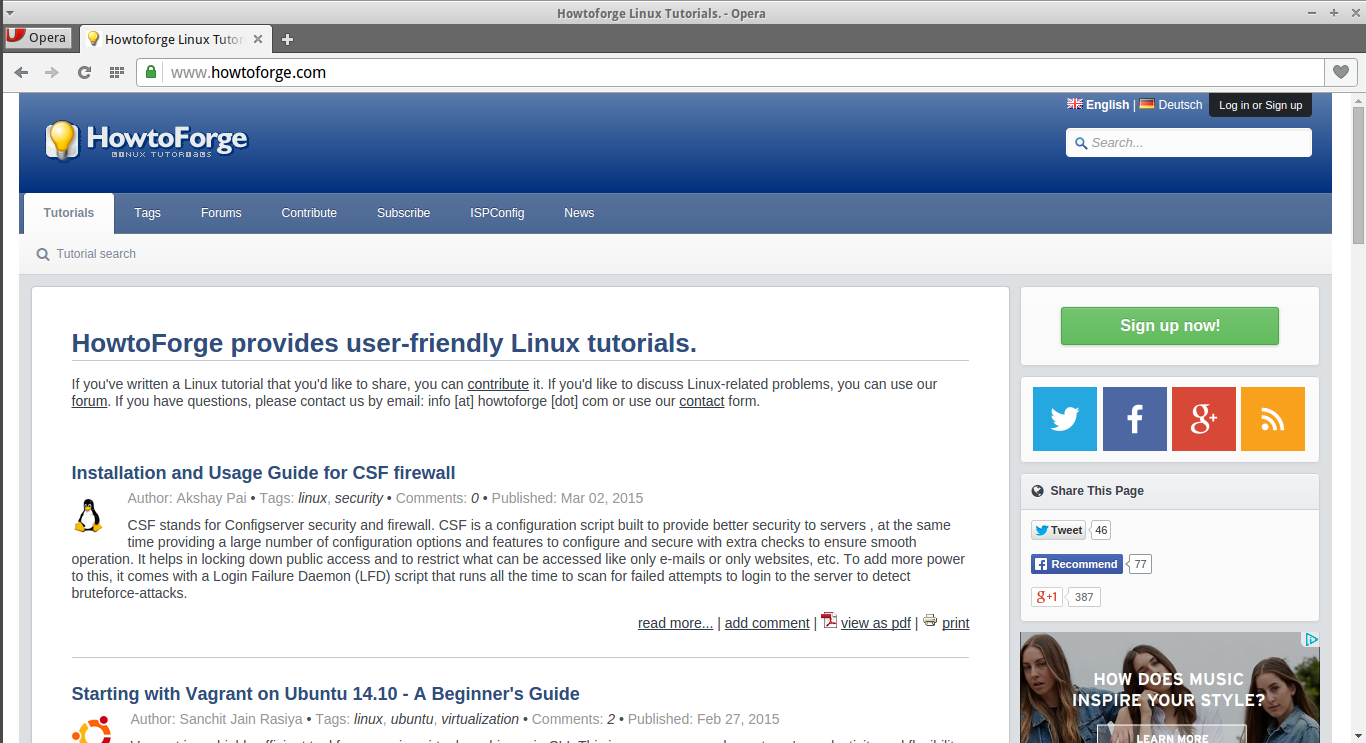The height and width of the screenshot is (743, 1366).
Task: Reload the page with the refresh icon
Action: [84, 72]
